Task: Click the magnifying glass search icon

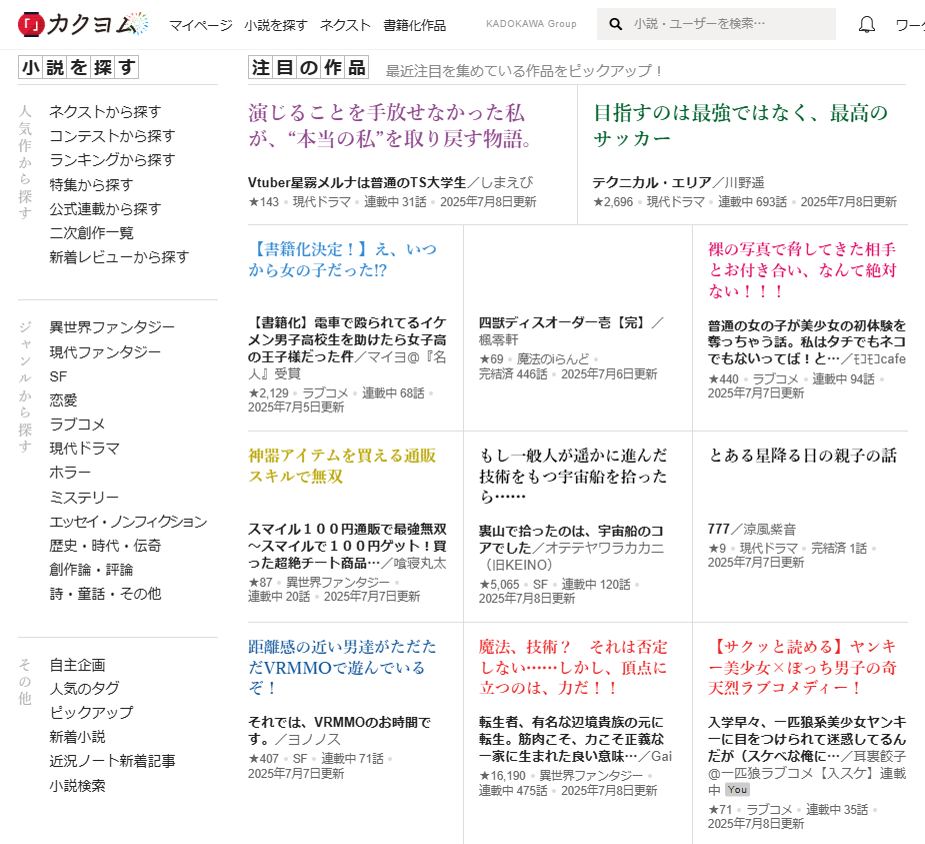Action: coord(616,24)
